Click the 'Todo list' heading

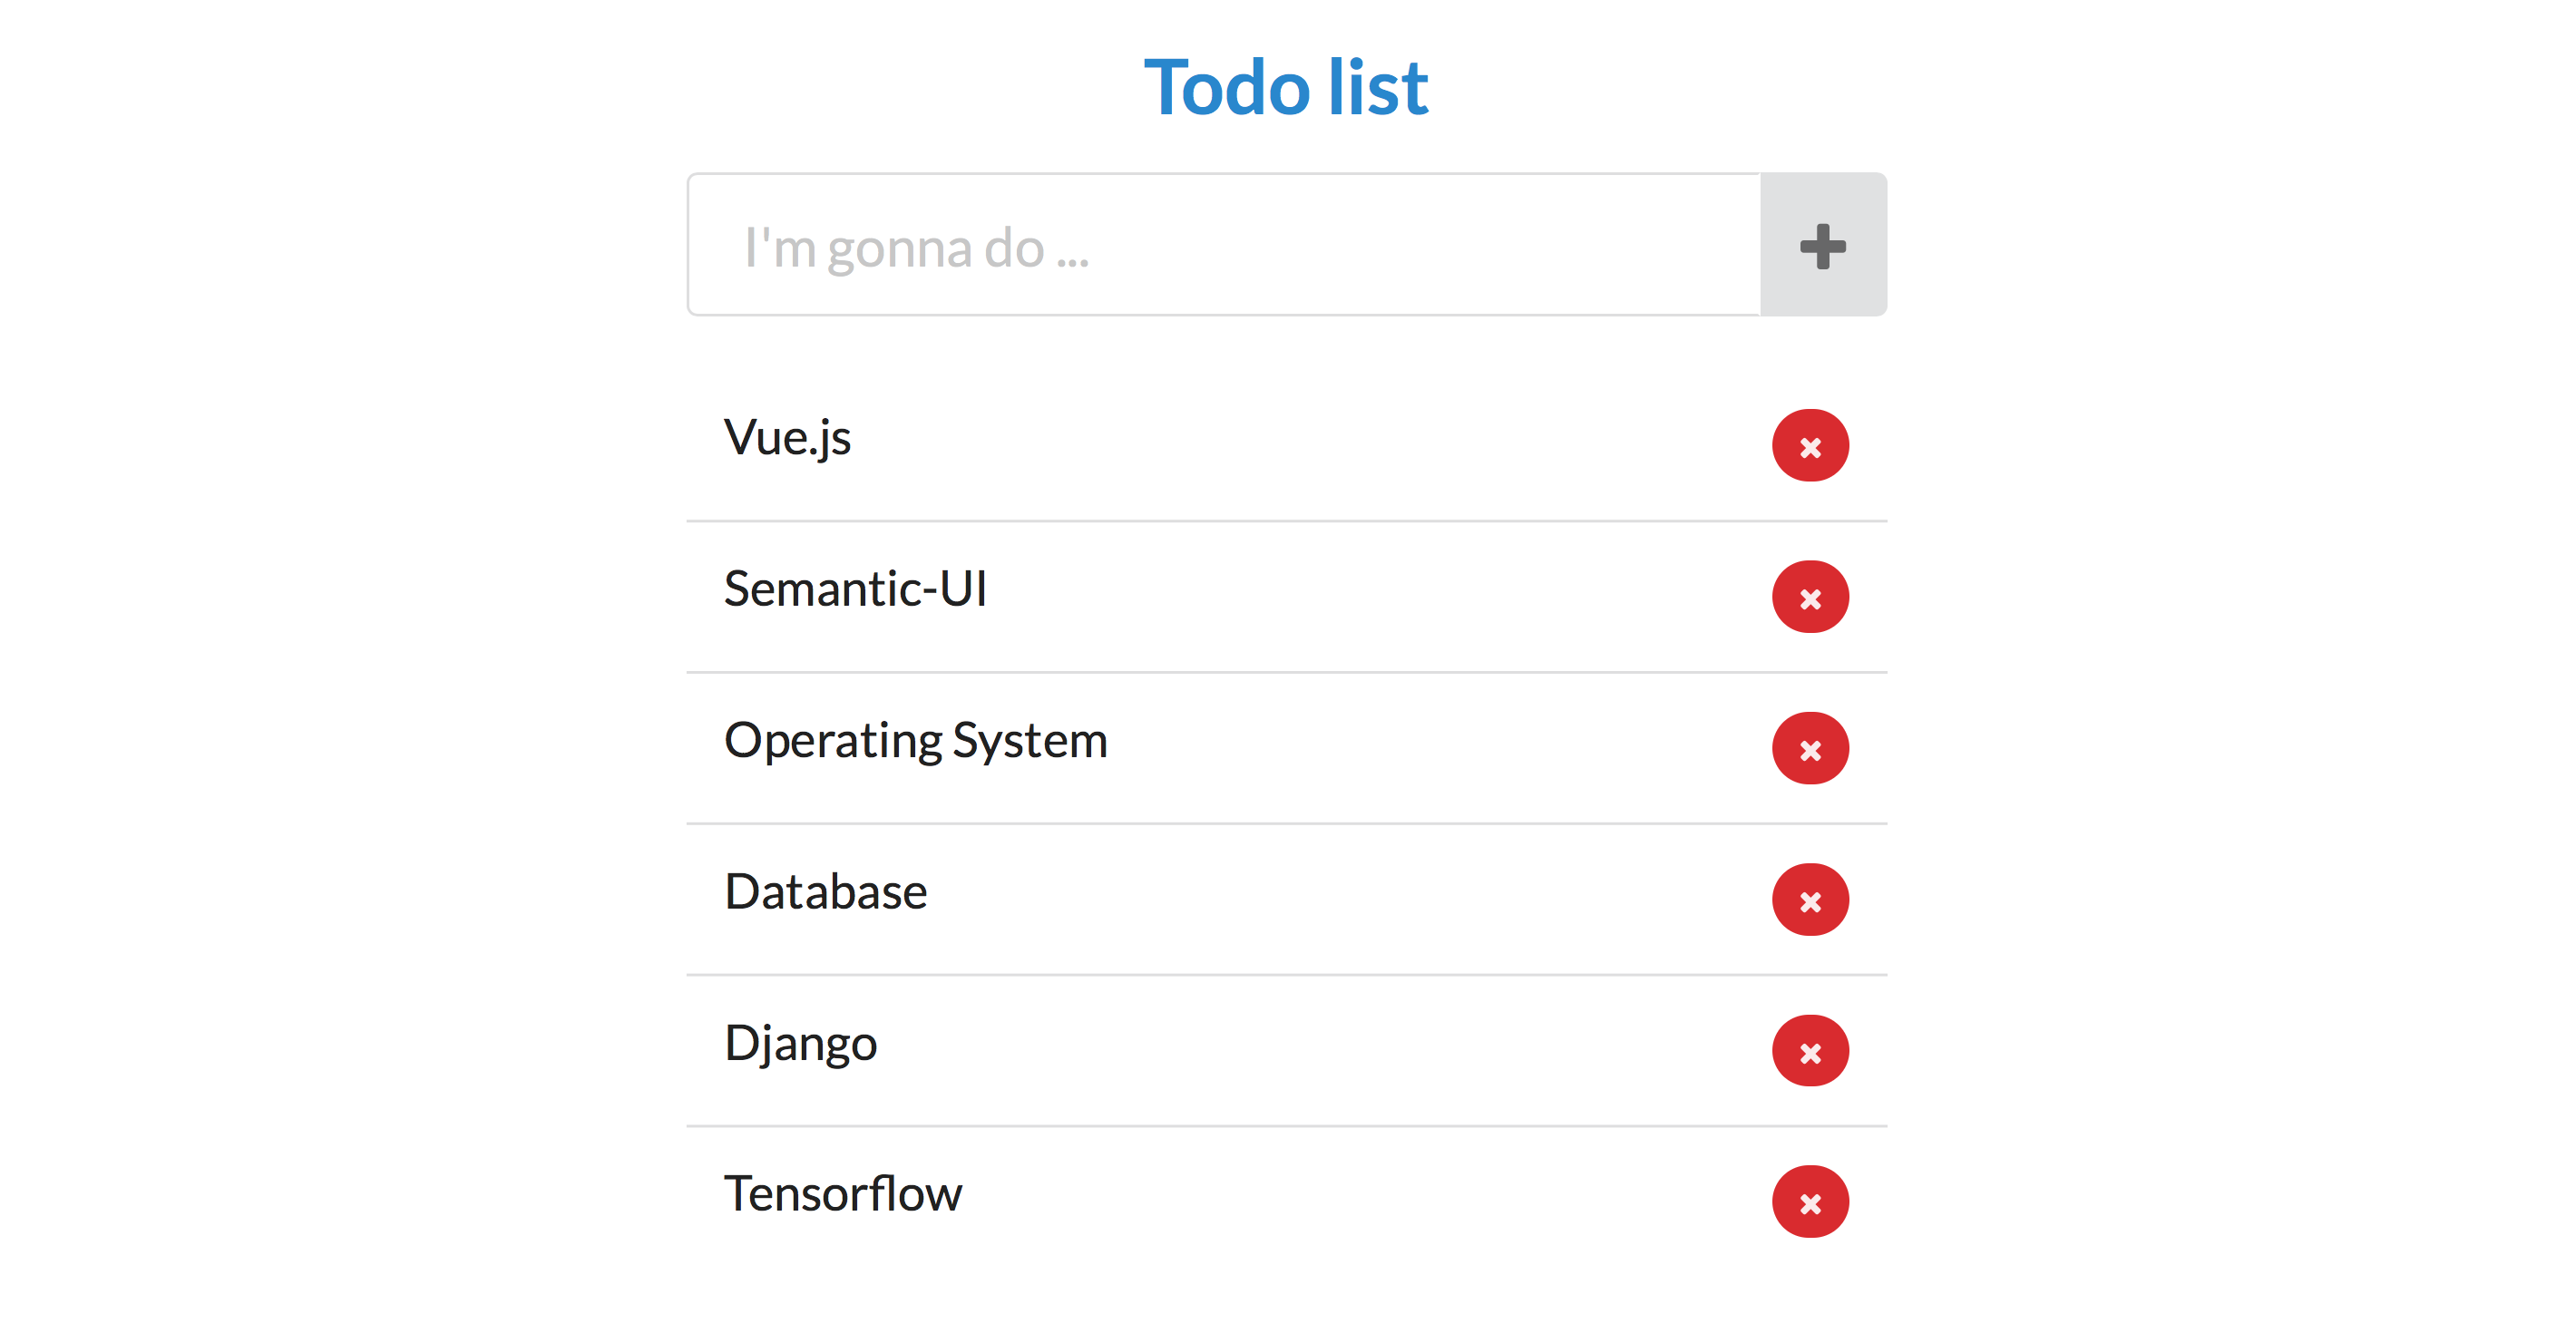[1287, 88]
